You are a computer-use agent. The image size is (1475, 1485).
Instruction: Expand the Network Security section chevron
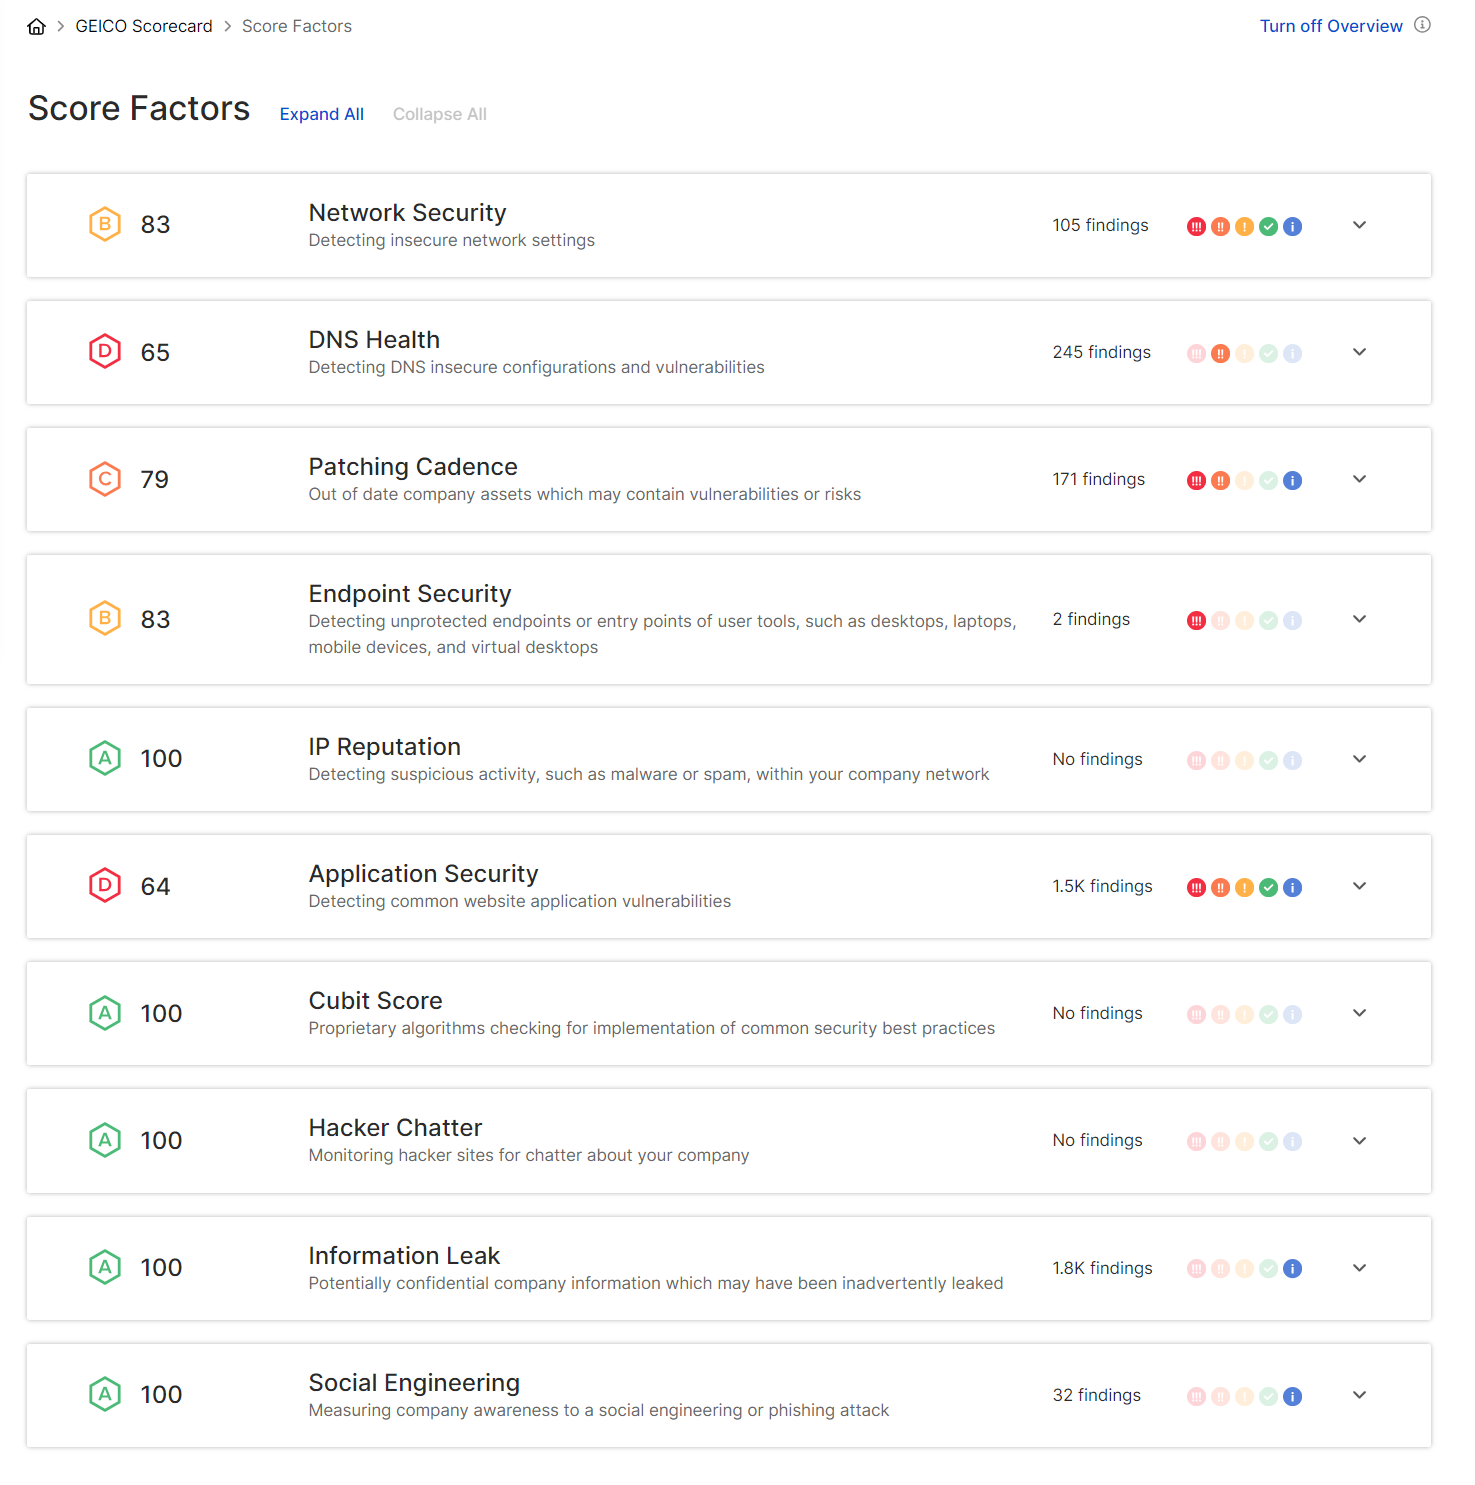(x=1359, y=225)
